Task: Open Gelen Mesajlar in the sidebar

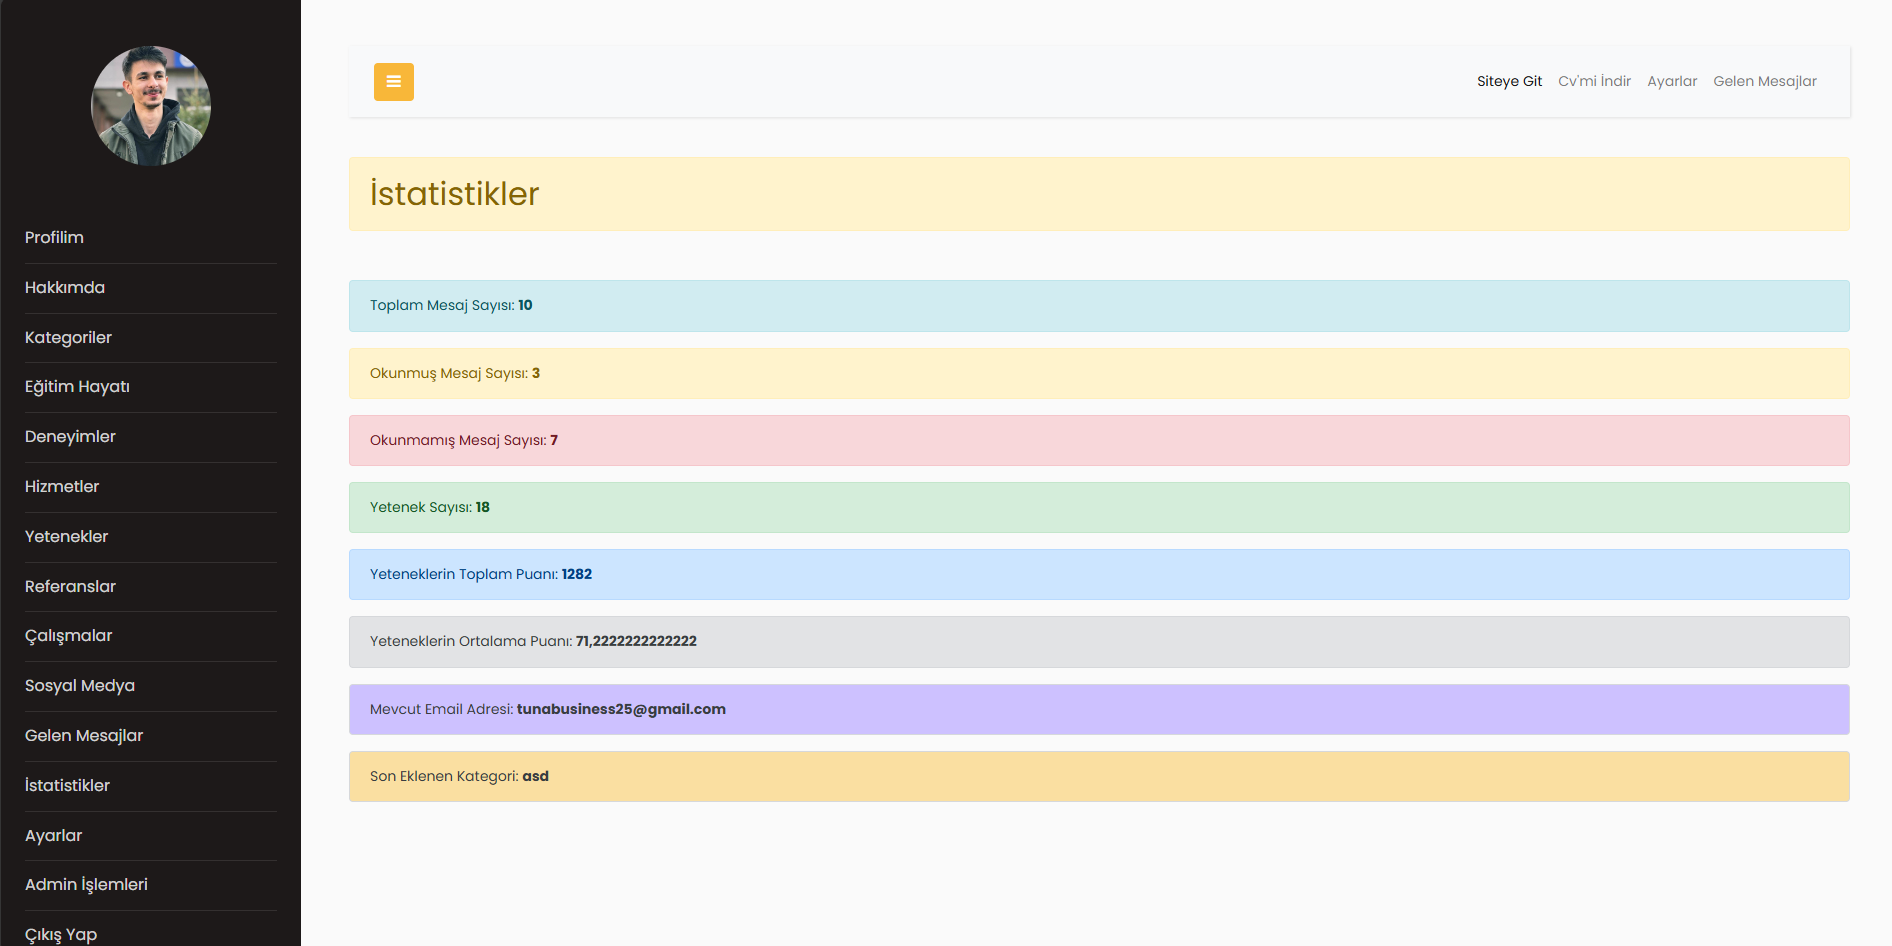Action: pos(84,736)
